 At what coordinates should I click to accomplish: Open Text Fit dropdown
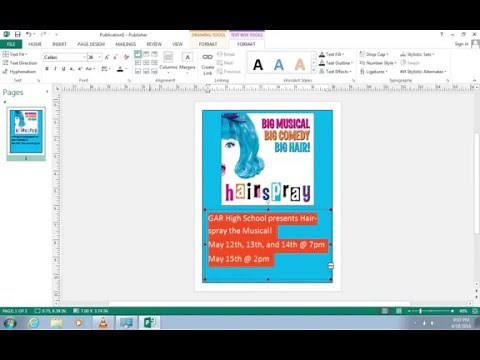15,54
